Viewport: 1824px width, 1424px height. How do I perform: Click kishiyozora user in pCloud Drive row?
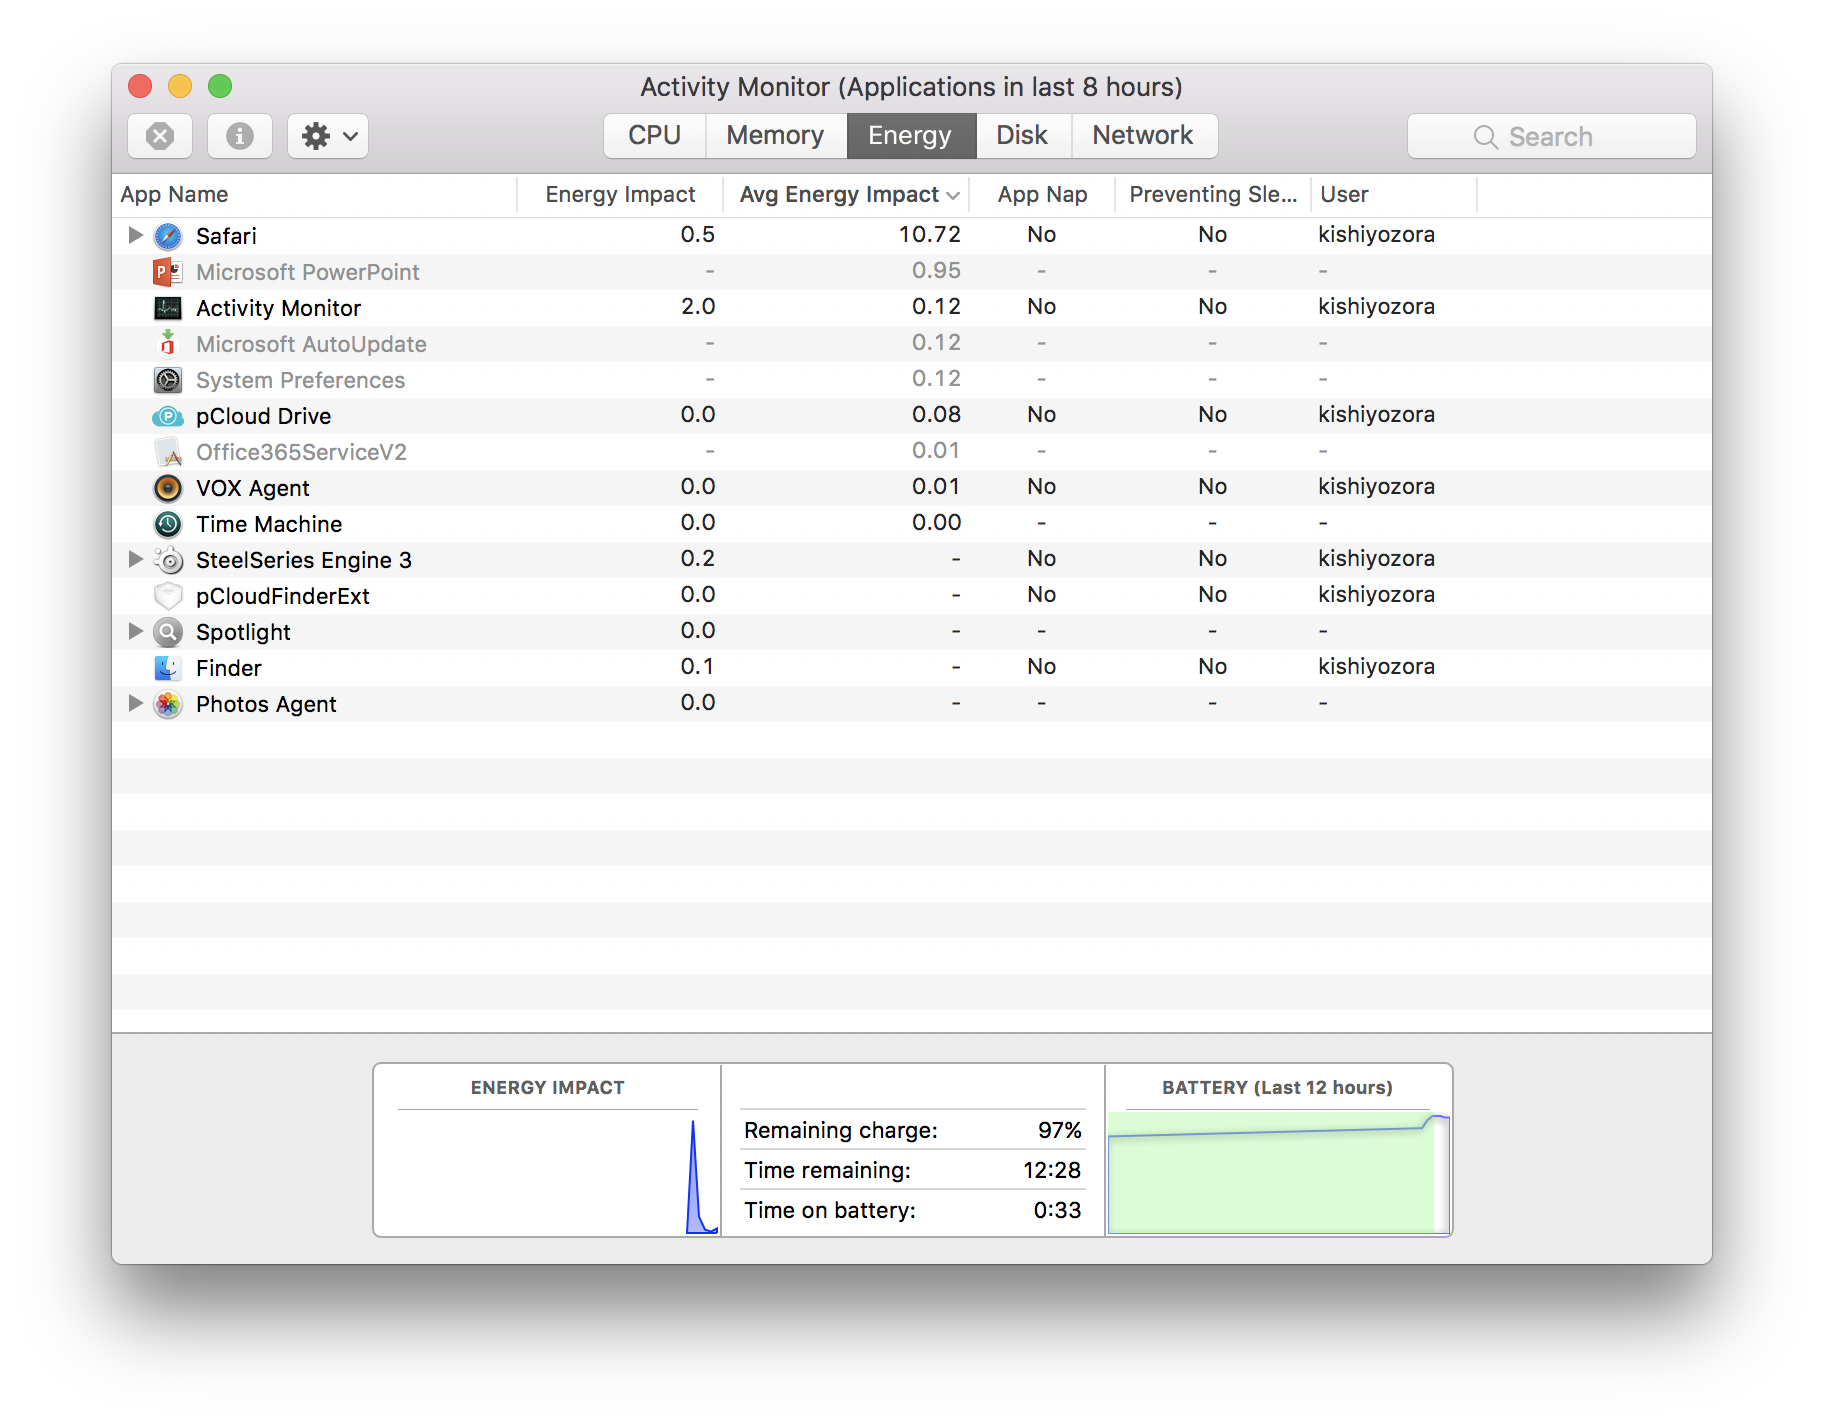click(x=1376, y=414)
